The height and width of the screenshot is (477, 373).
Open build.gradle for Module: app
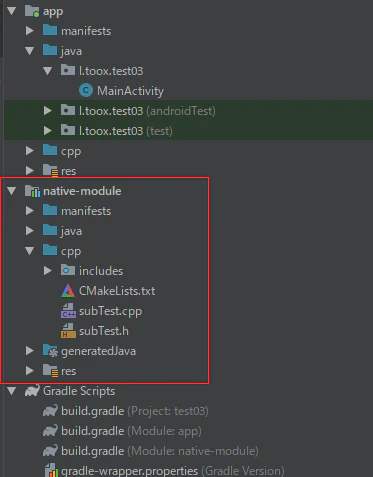131,431
